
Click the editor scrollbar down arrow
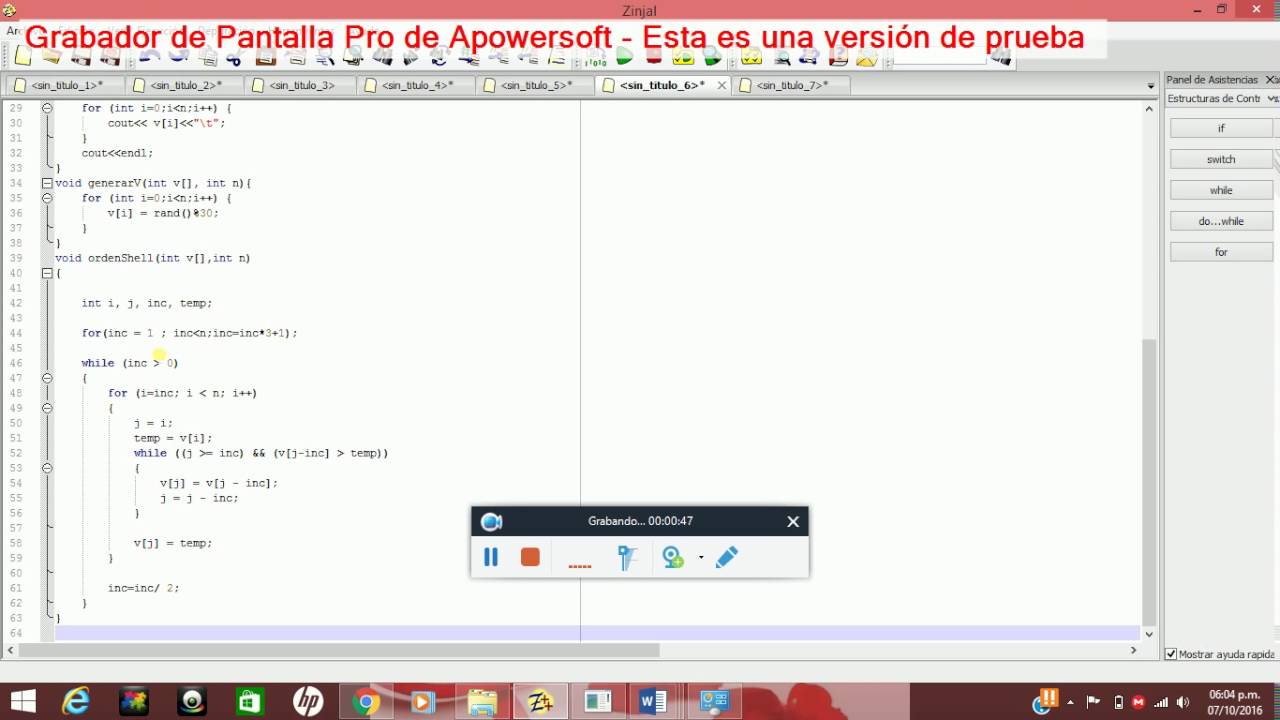1149,634
